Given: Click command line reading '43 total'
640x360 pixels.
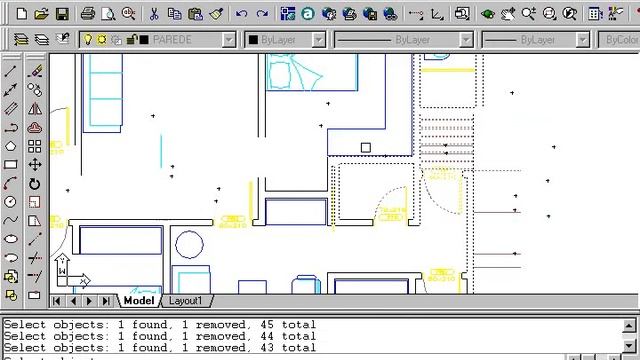Looking at the screenshot, I should [160, 347].
